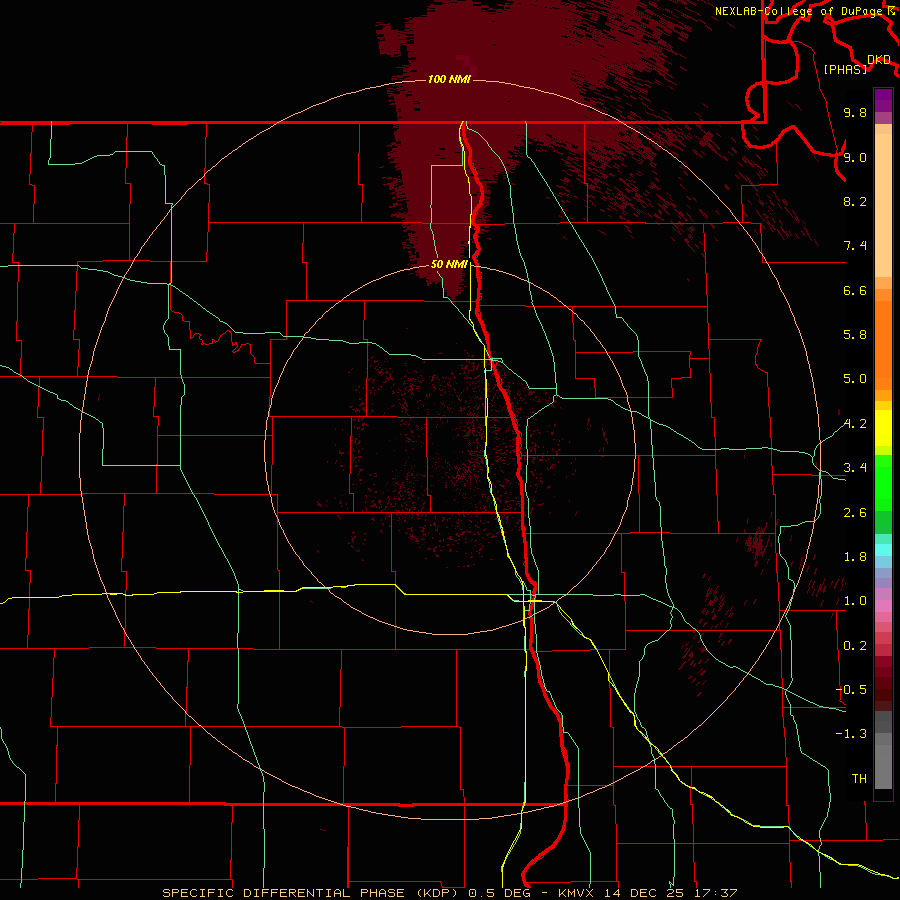
Task: Click the 4.2 color scale value
Action: click(855, 424)
